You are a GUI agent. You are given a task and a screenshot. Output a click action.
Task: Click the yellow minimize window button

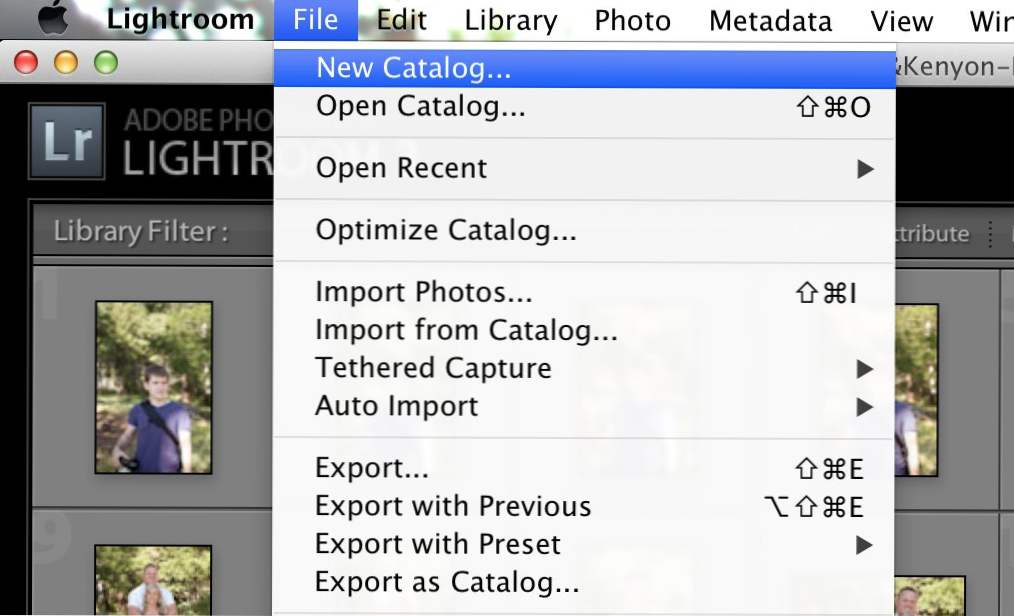66,63
